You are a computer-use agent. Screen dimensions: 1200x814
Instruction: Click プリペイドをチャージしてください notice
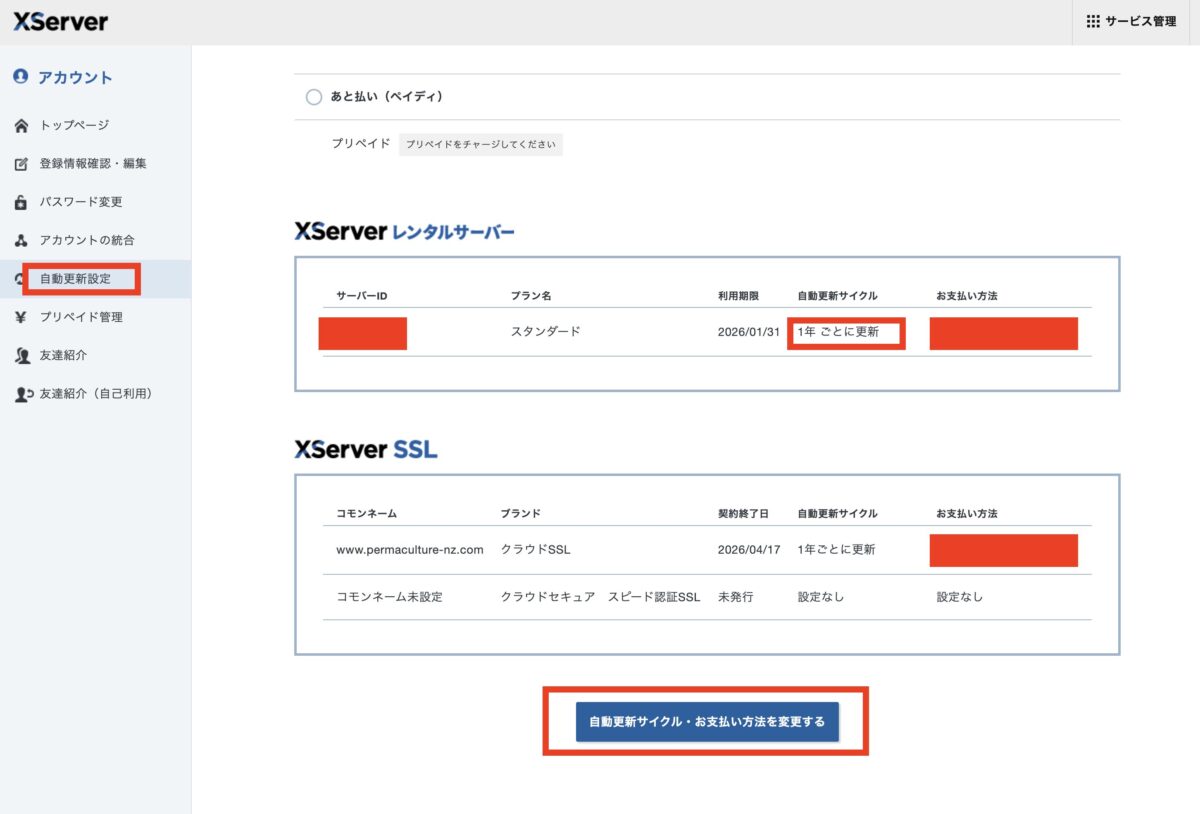pyautogui.click(x=480, y=145)
